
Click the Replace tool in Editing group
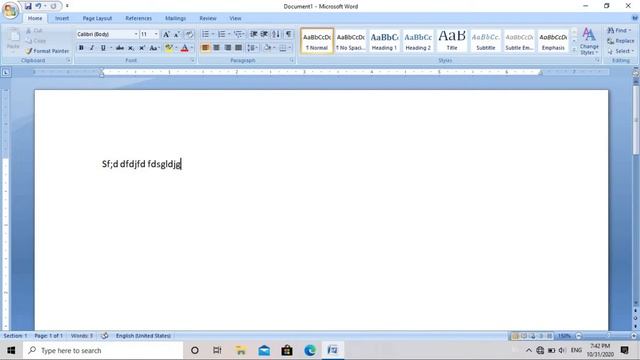tap(621, 41)
